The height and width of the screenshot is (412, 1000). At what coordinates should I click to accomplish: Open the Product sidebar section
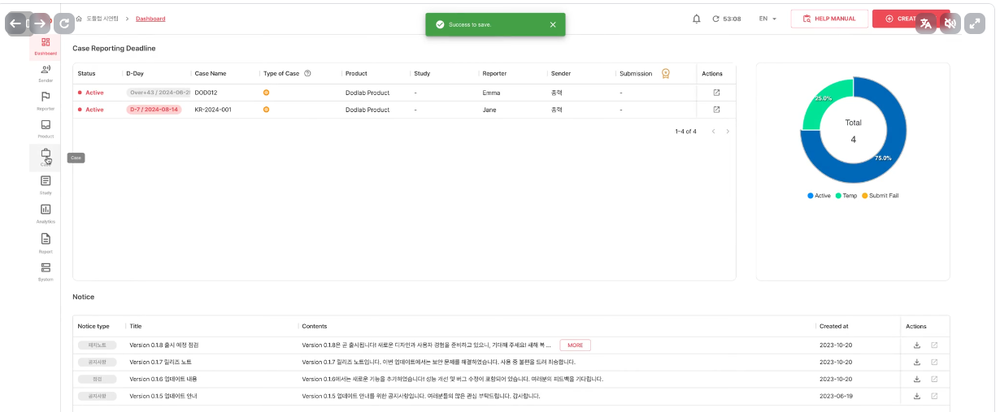45,128
